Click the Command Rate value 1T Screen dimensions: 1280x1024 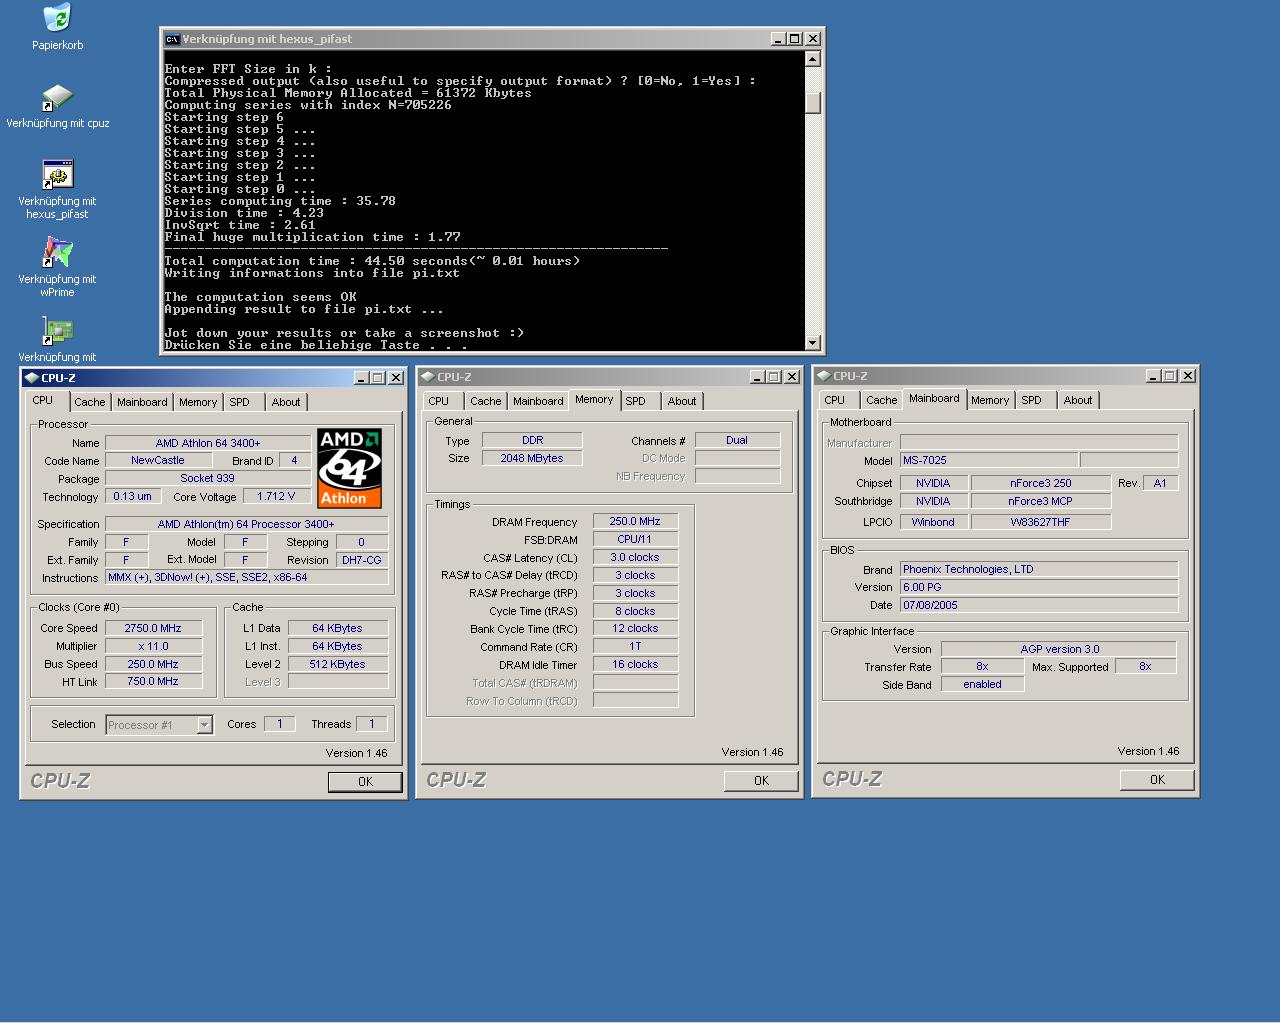(635, 646)
